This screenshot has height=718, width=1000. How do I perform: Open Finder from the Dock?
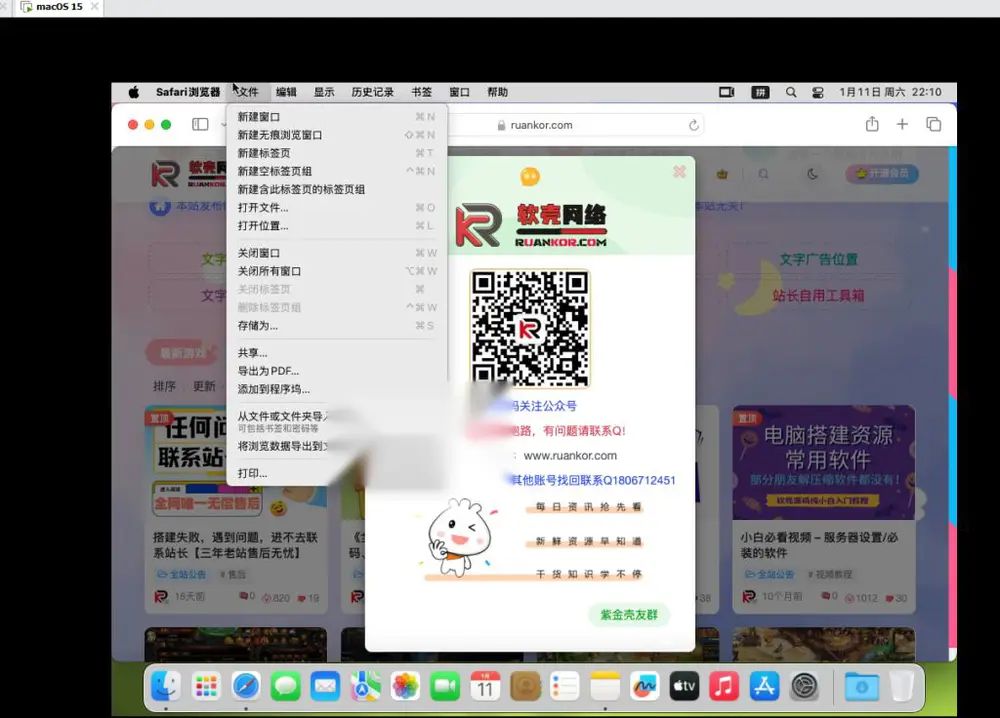(x=166, y=687)
